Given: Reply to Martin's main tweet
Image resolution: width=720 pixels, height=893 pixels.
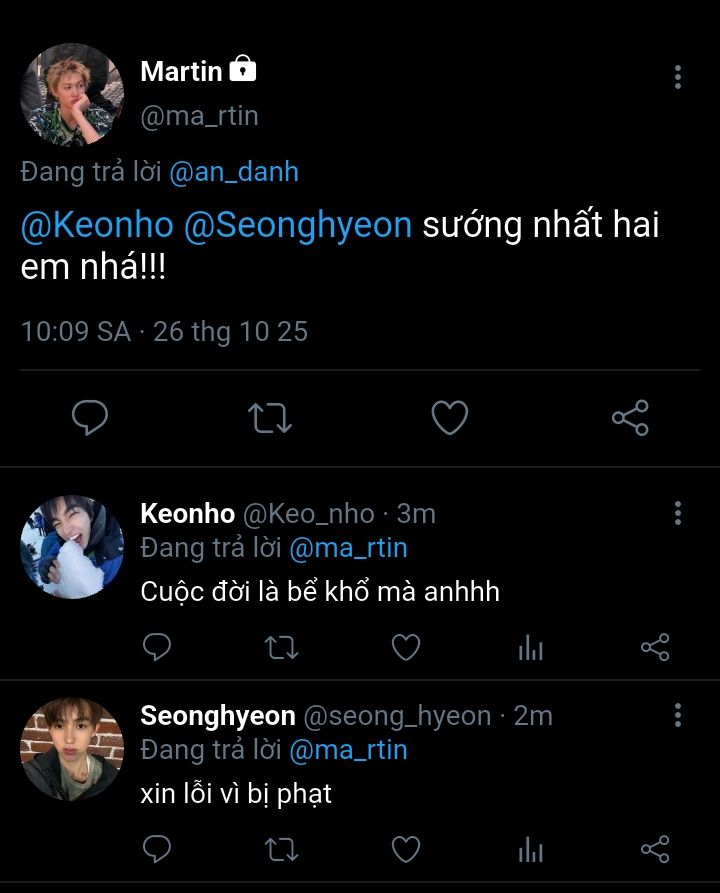Looking at the screenshot, I should pos(90,417).
